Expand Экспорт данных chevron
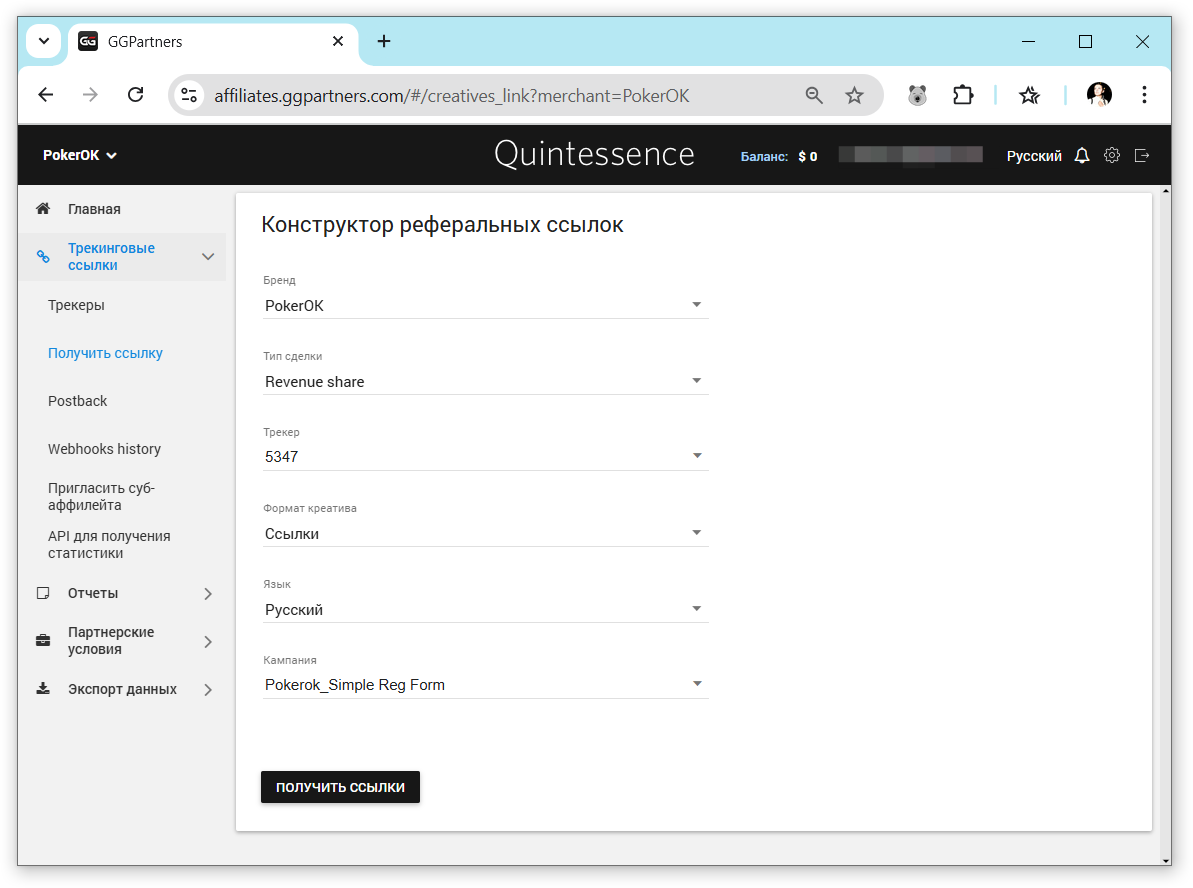1193x888 pixels. click(208, 689)
